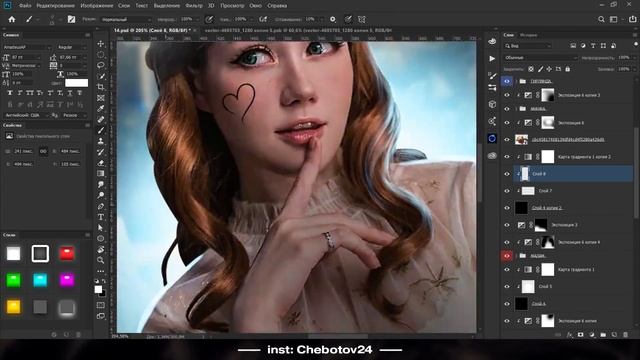The image size is (640, 360).
Task: Hide the Экспозиция 6 layer
Action: [507, 122]
